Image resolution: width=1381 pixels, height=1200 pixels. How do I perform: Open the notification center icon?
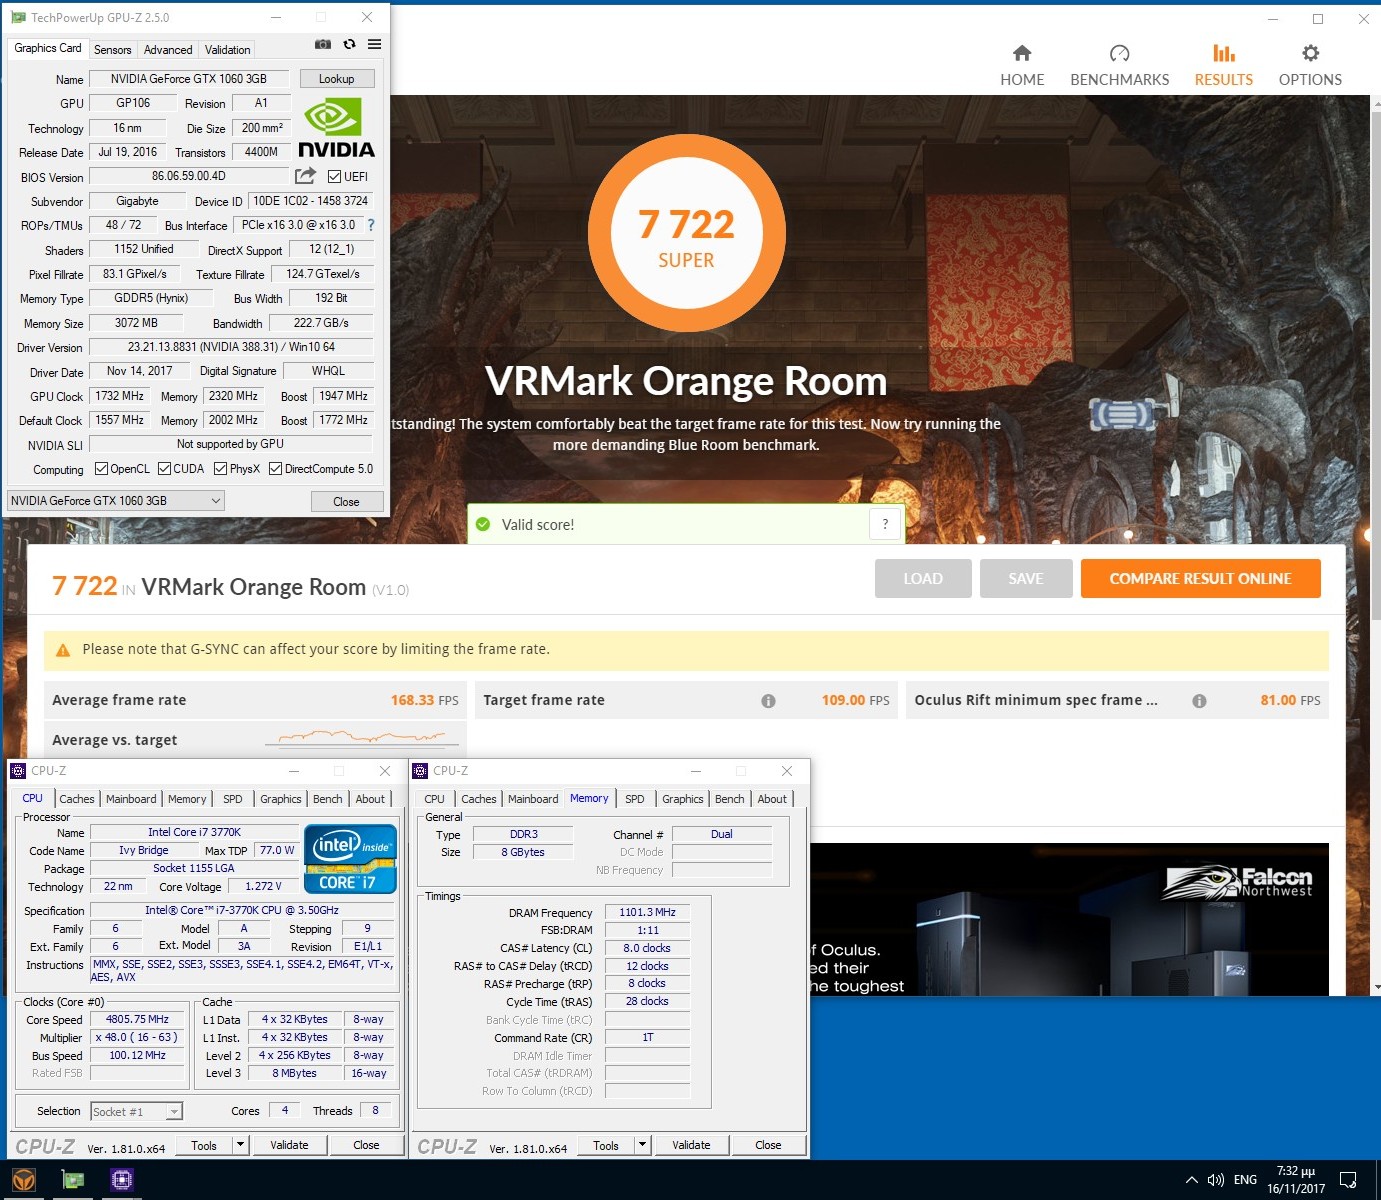[1348, 1180]
